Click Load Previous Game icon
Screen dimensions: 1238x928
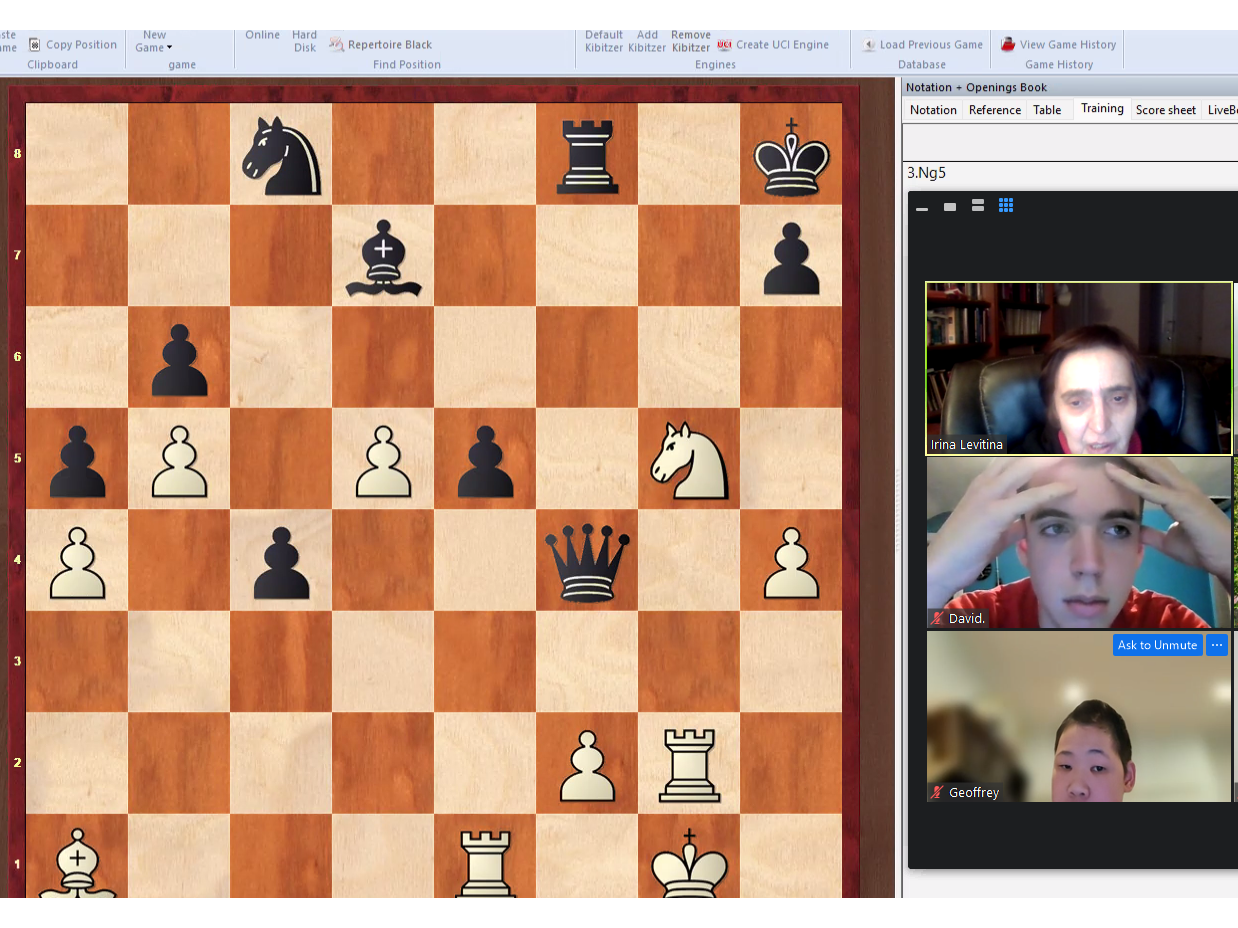pos(869,45)
